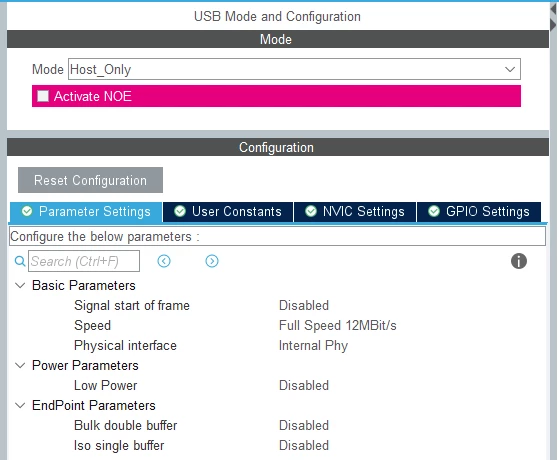Collapse the Power Parameters section

[20, 366]
